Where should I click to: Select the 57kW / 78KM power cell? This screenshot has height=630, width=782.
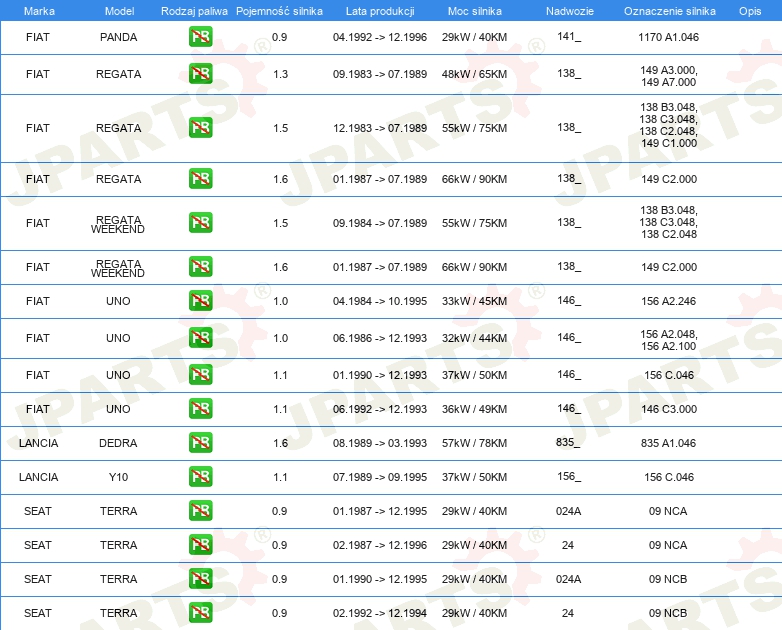(474, 443)
